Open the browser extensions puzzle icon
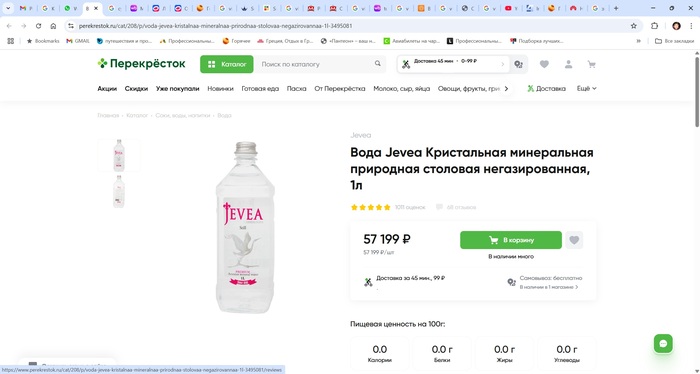The height and width of the screenshot is (374, 700). 654,26
